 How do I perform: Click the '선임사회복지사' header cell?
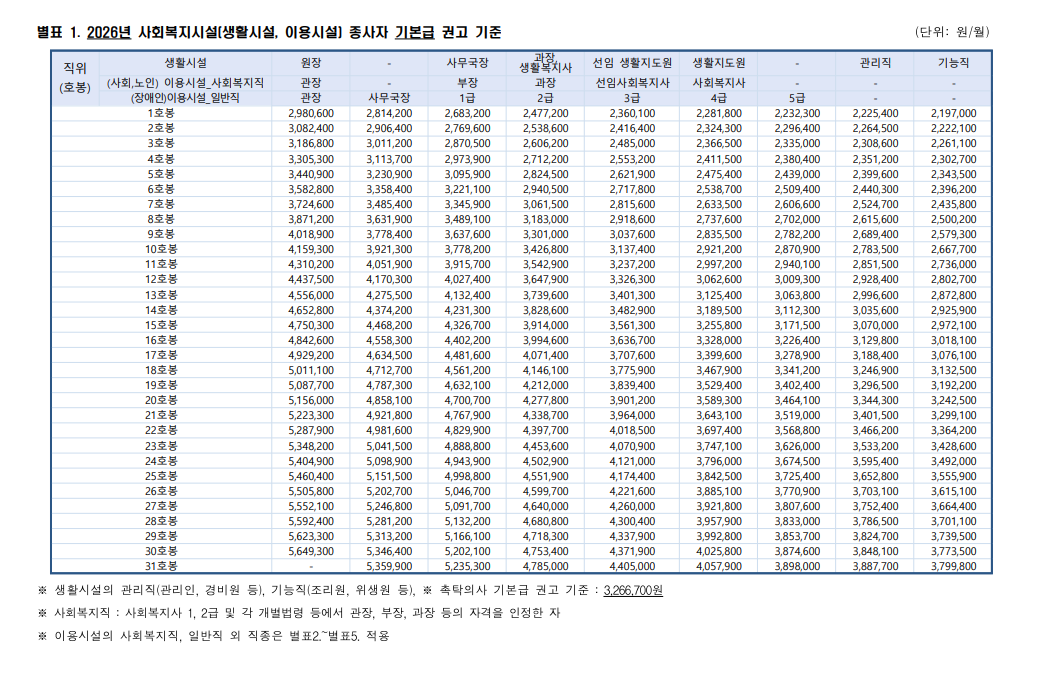tap(632, 83)
